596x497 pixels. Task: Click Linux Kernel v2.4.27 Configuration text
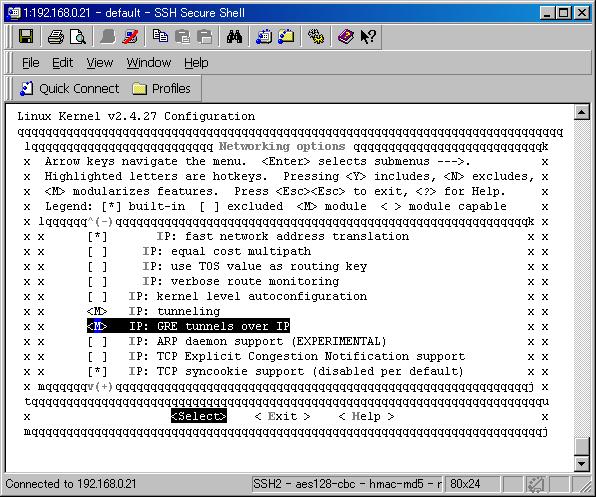tap(136, 116)
